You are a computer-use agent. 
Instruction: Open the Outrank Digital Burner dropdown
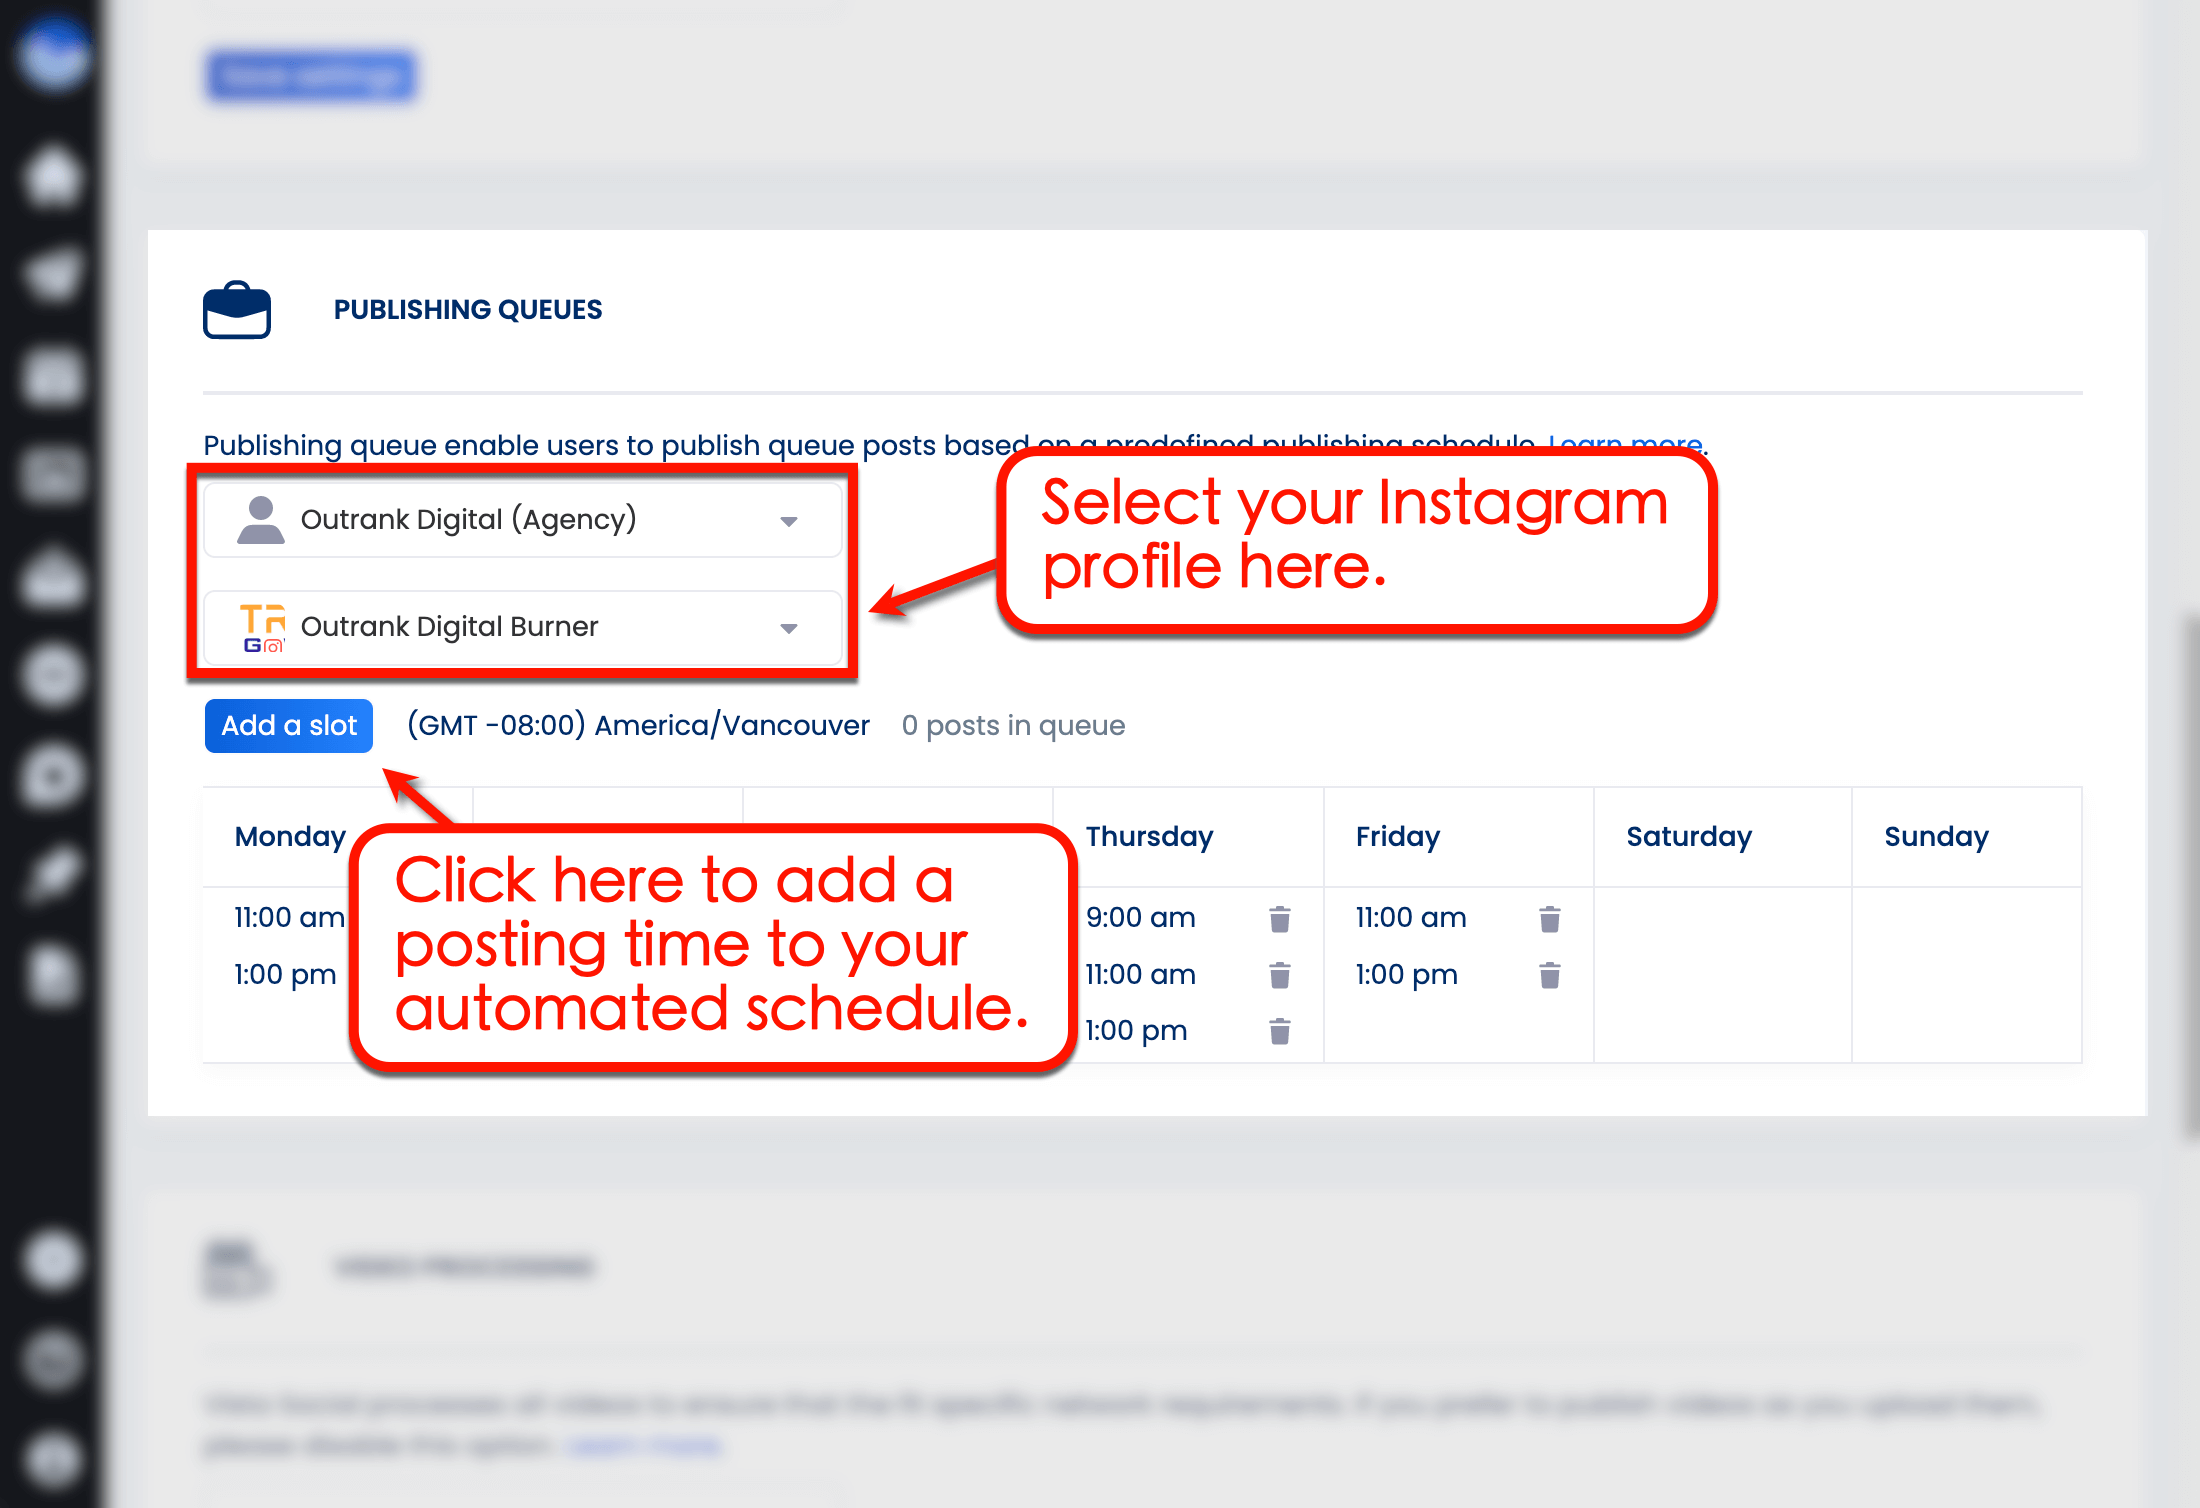tap(789, 627)
